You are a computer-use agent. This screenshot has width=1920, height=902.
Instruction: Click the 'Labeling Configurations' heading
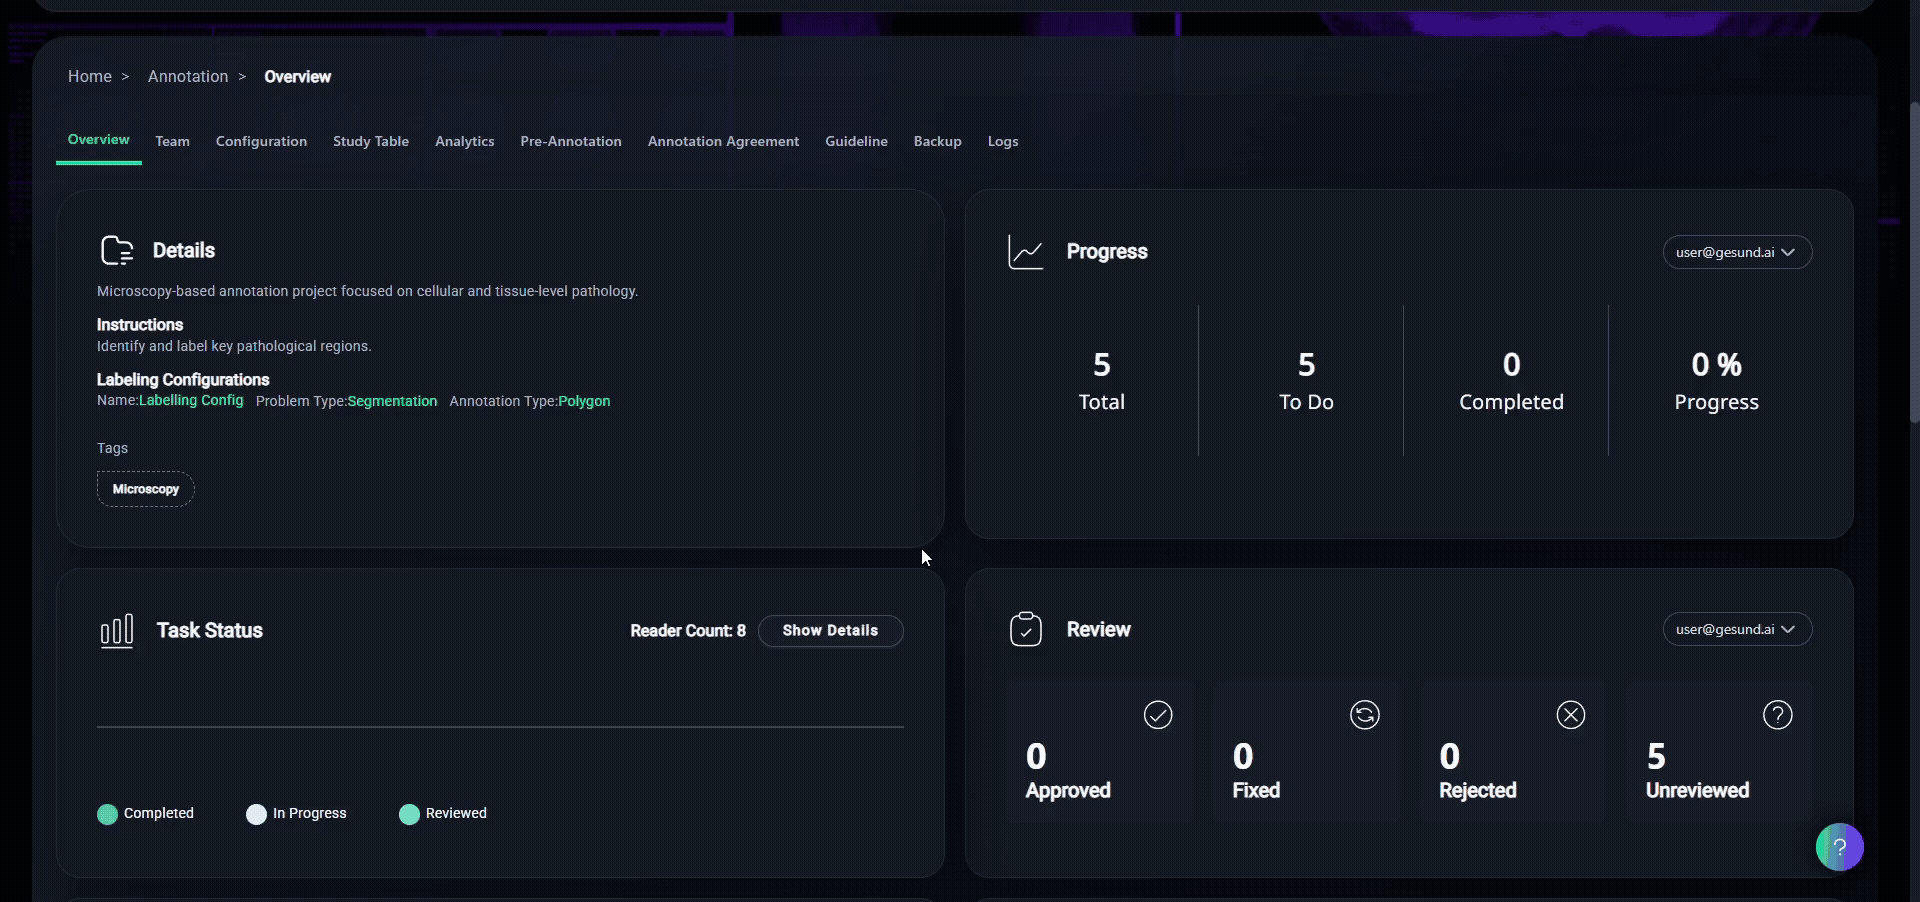click(x=183, y=380)
